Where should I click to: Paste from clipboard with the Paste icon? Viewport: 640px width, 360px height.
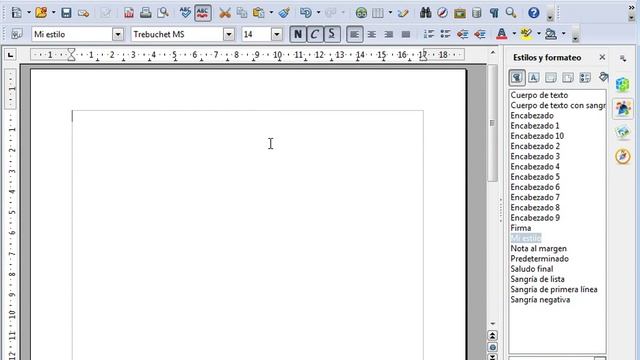(259, 13)
